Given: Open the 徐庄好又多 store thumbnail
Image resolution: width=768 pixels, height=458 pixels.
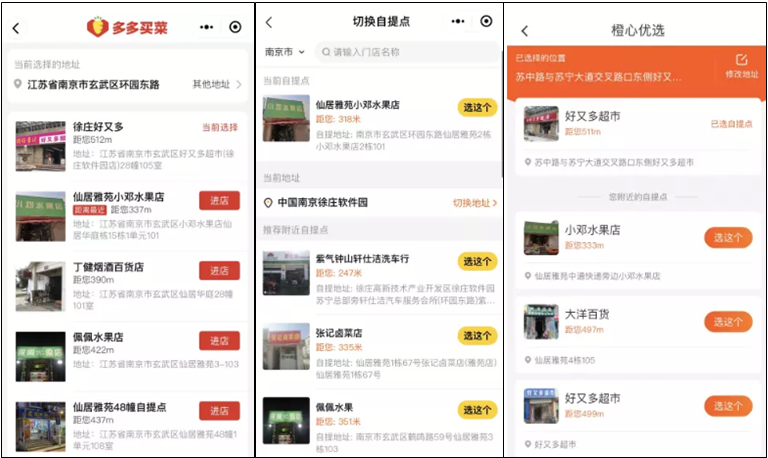Looking at the screenshot, I should pyautogui.click(x=41, y=146).
